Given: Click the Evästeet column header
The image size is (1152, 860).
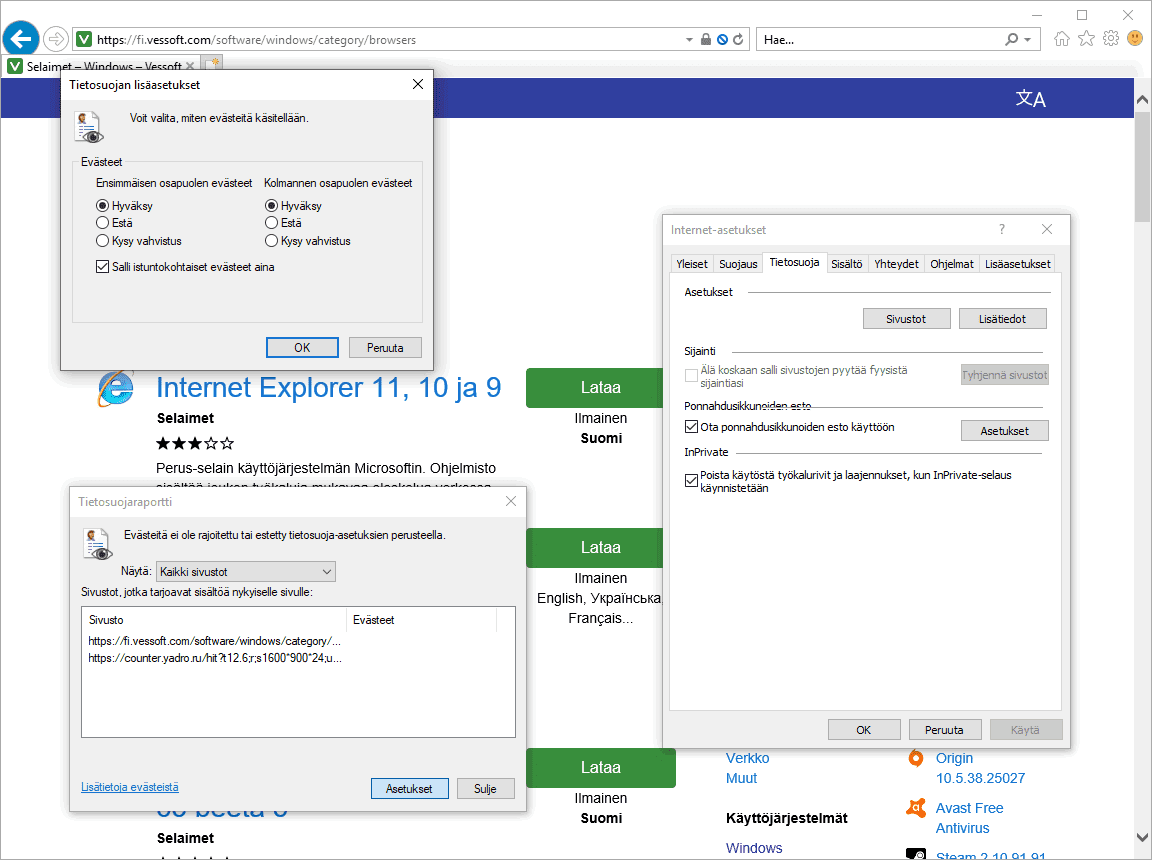Looking at the screenshot, I should coord(422,620).
